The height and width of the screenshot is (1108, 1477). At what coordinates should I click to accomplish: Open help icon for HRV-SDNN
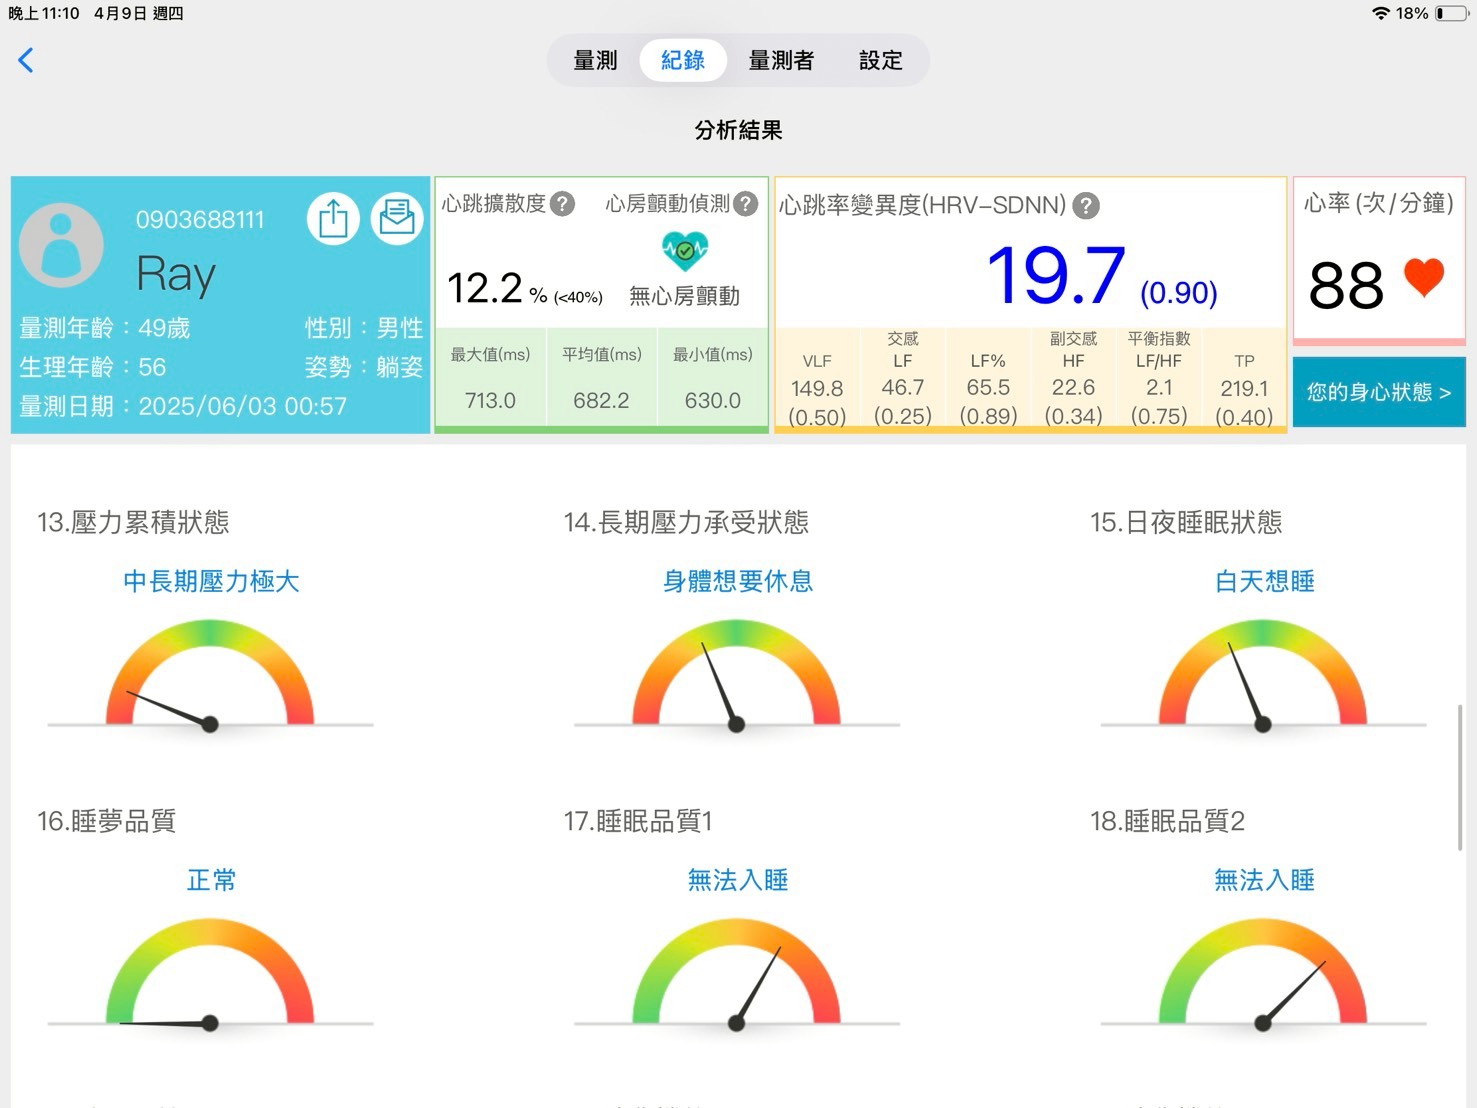click(x=1085, y=206)
